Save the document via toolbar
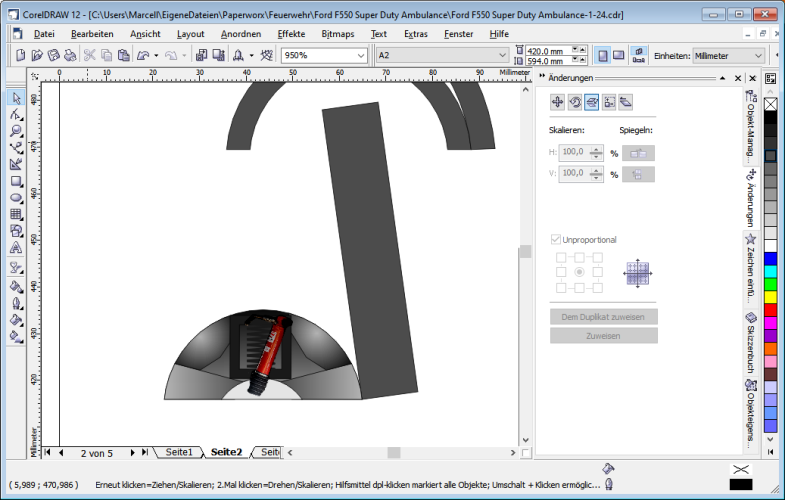The image size is (785, 500). click(54, 55)
